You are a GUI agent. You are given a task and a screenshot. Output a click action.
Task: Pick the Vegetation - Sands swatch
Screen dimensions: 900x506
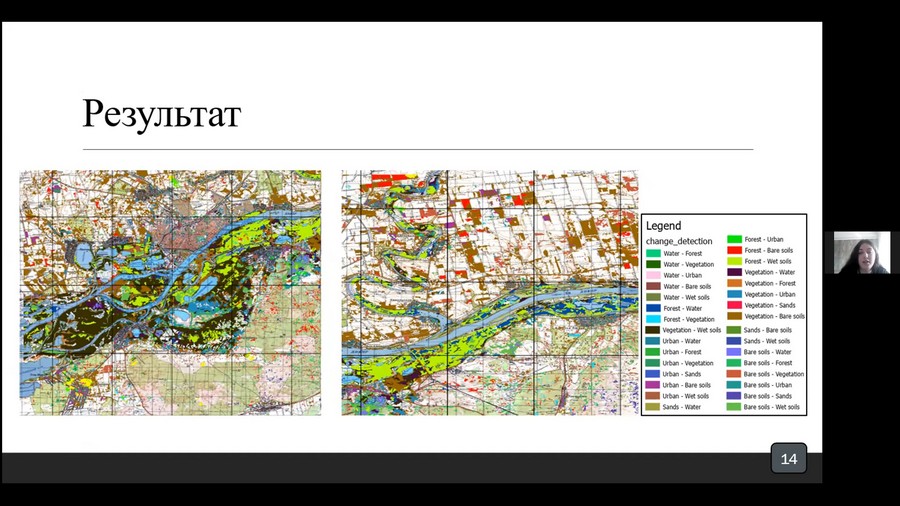click(x=733, y=305)
